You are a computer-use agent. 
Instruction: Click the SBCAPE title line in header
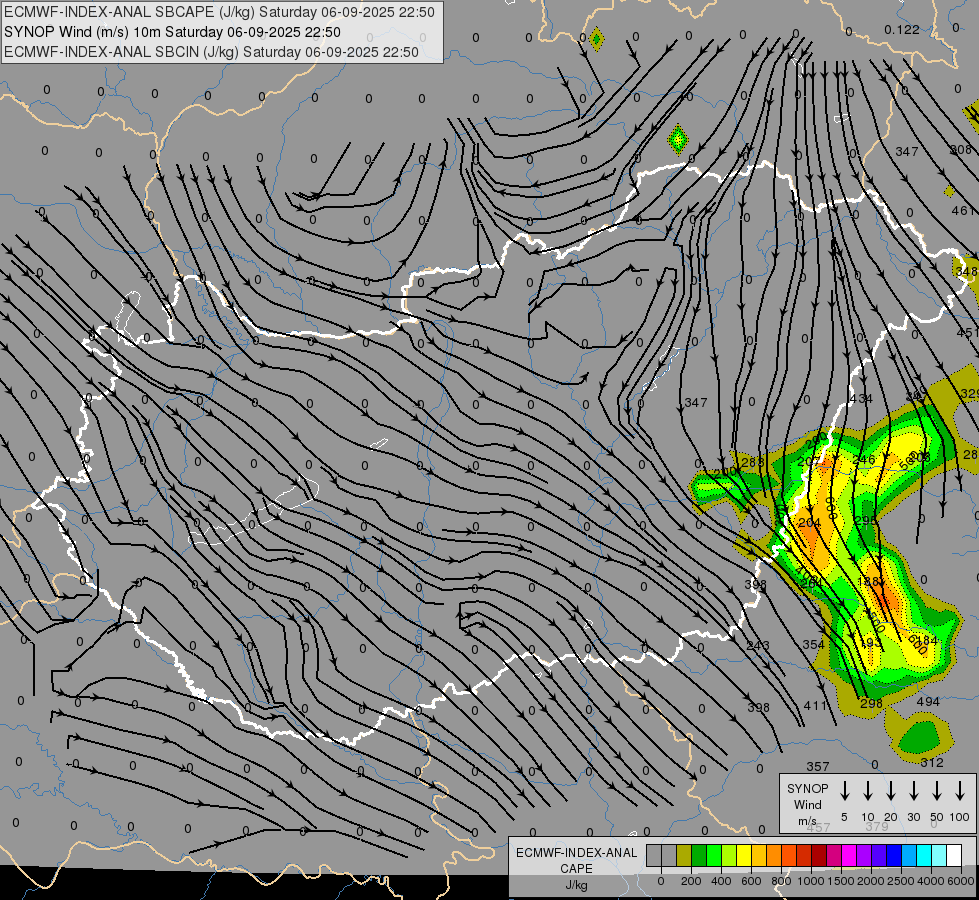click(x=219, y=12)
